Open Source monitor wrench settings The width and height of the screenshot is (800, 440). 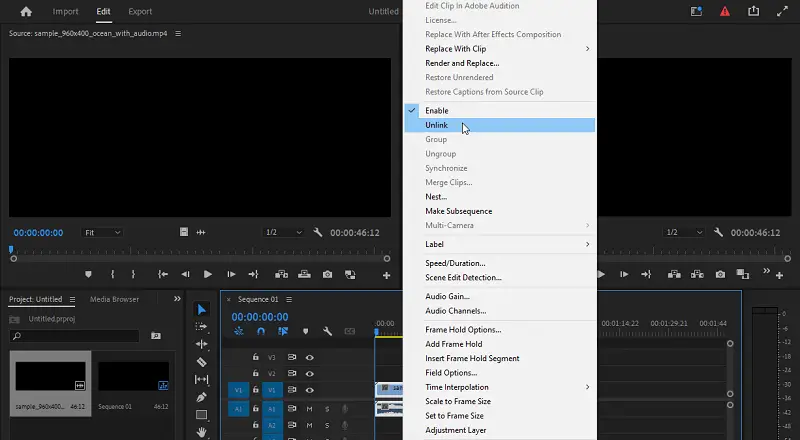click(x=317, y=232)
